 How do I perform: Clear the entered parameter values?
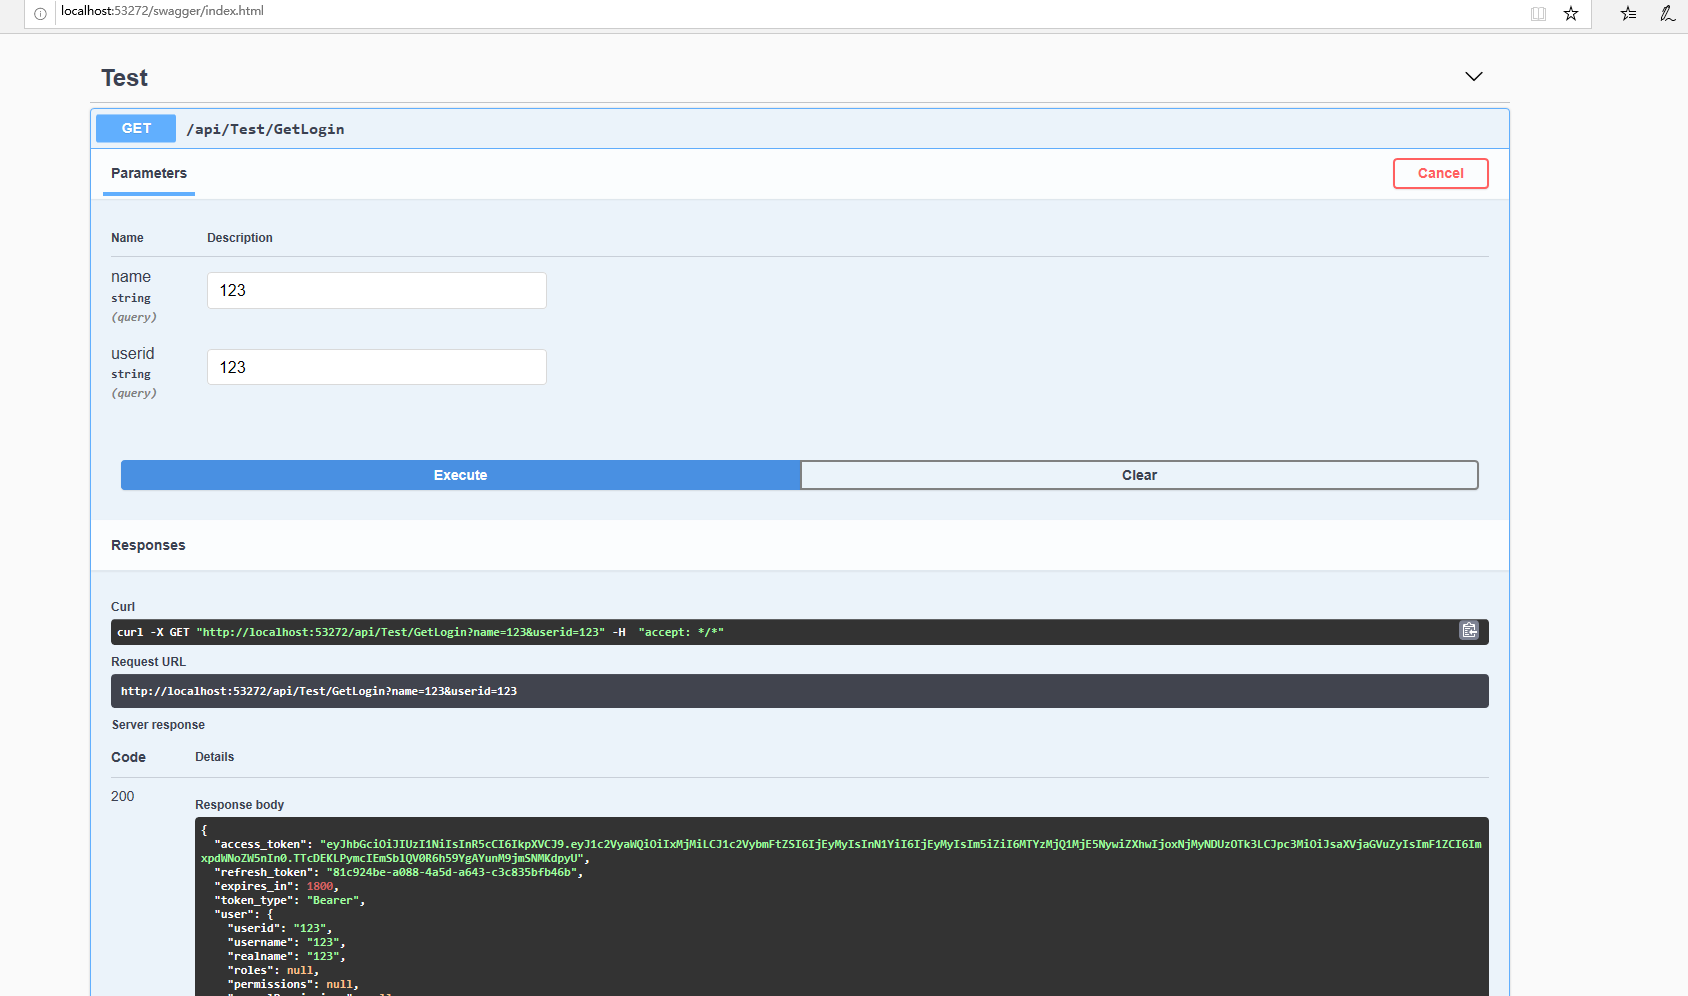[1139, 475]
